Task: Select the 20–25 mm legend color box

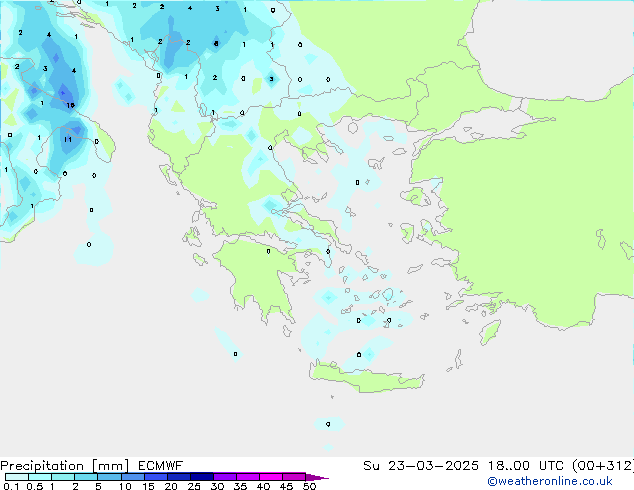Action: coord(179,477)
